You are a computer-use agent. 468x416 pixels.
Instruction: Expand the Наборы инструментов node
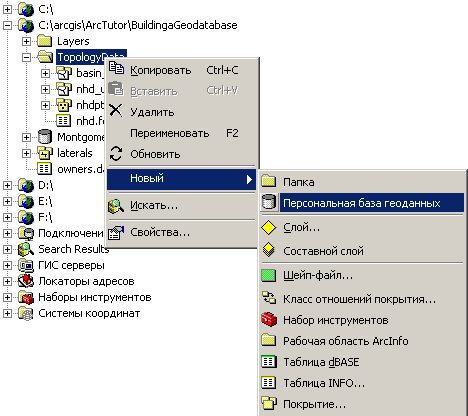(x=7, y=297)
